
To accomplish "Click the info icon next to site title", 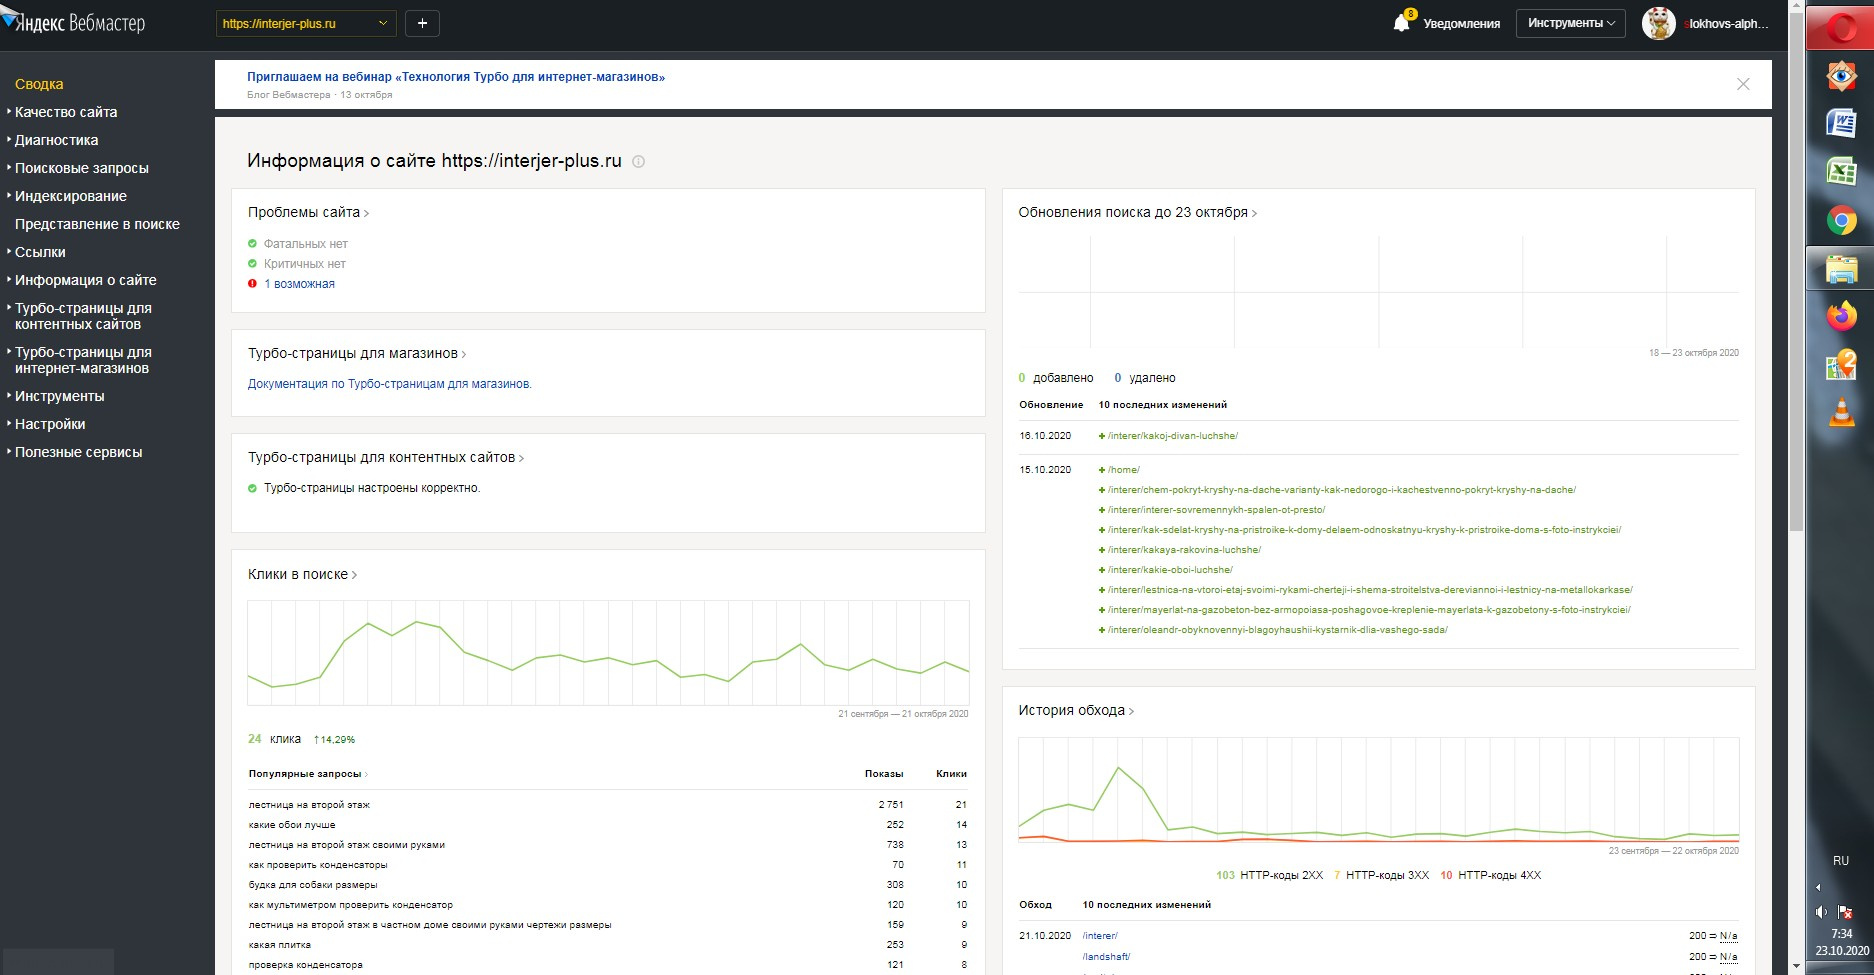I will 639,162.
